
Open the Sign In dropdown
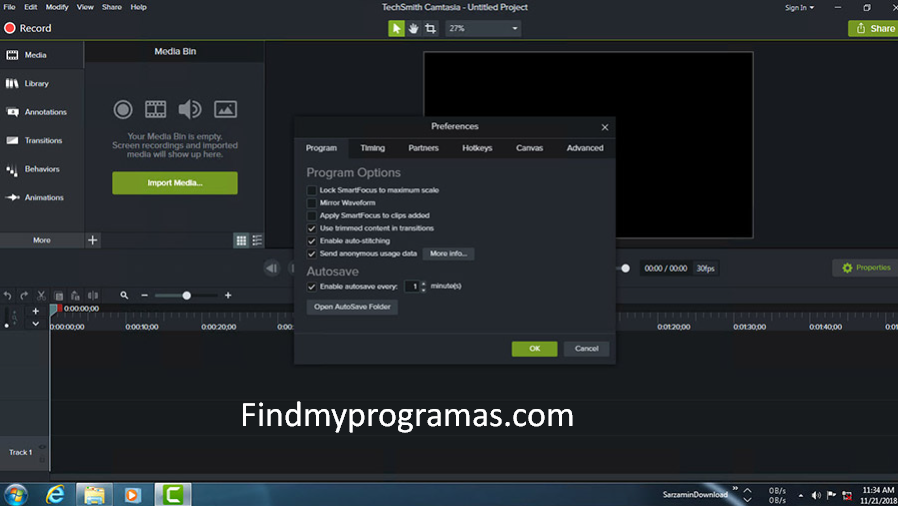799,7
